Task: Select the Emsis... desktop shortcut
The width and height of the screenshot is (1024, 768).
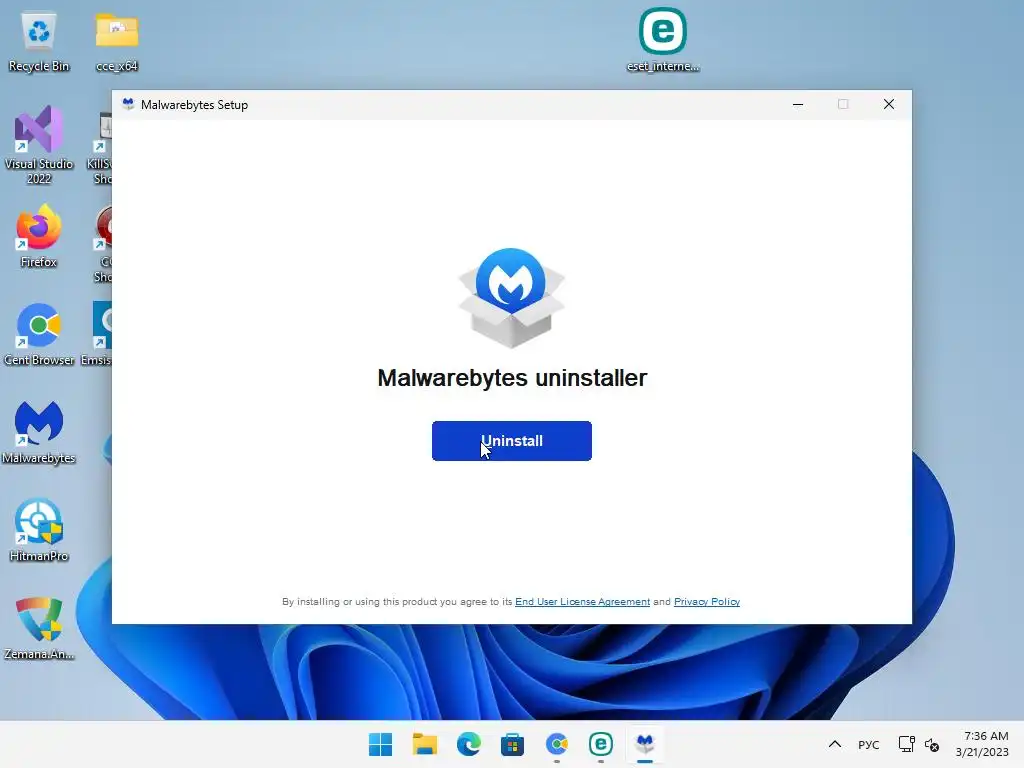Action: (97, 334)
